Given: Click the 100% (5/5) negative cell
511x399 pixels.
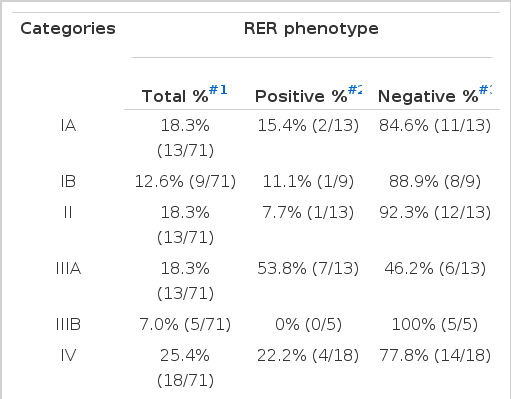Looking at the screenshot, I should [435, 324].
